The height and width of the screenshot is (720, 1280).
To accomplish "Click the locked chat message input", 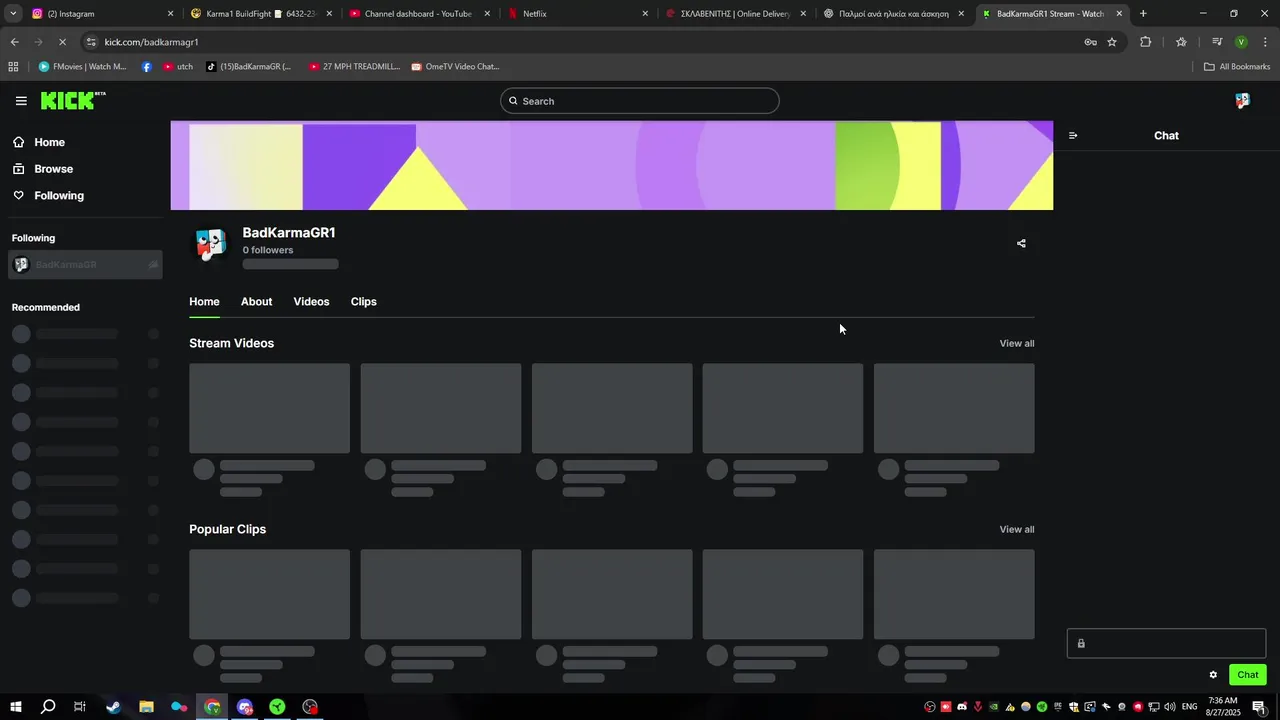I will coord(1166,644).
